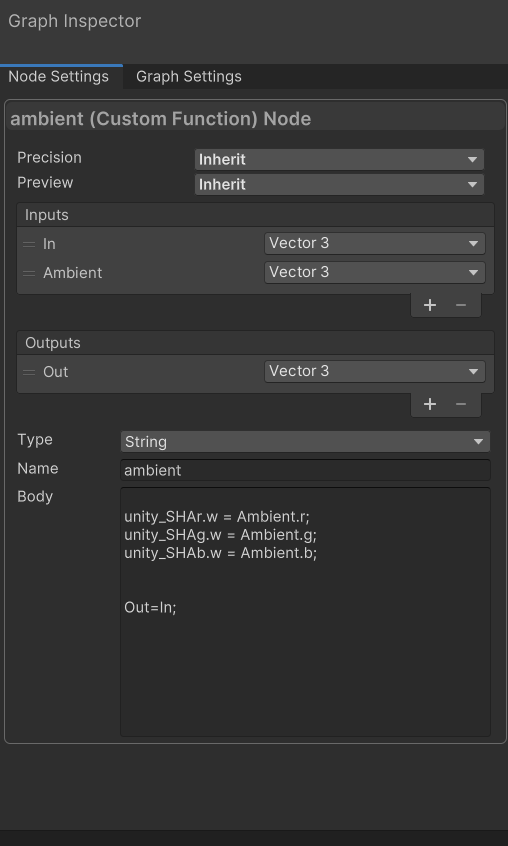Remove selected output with minus icon
The height and width of the screenshot is (846, 508).
point(461,404)
